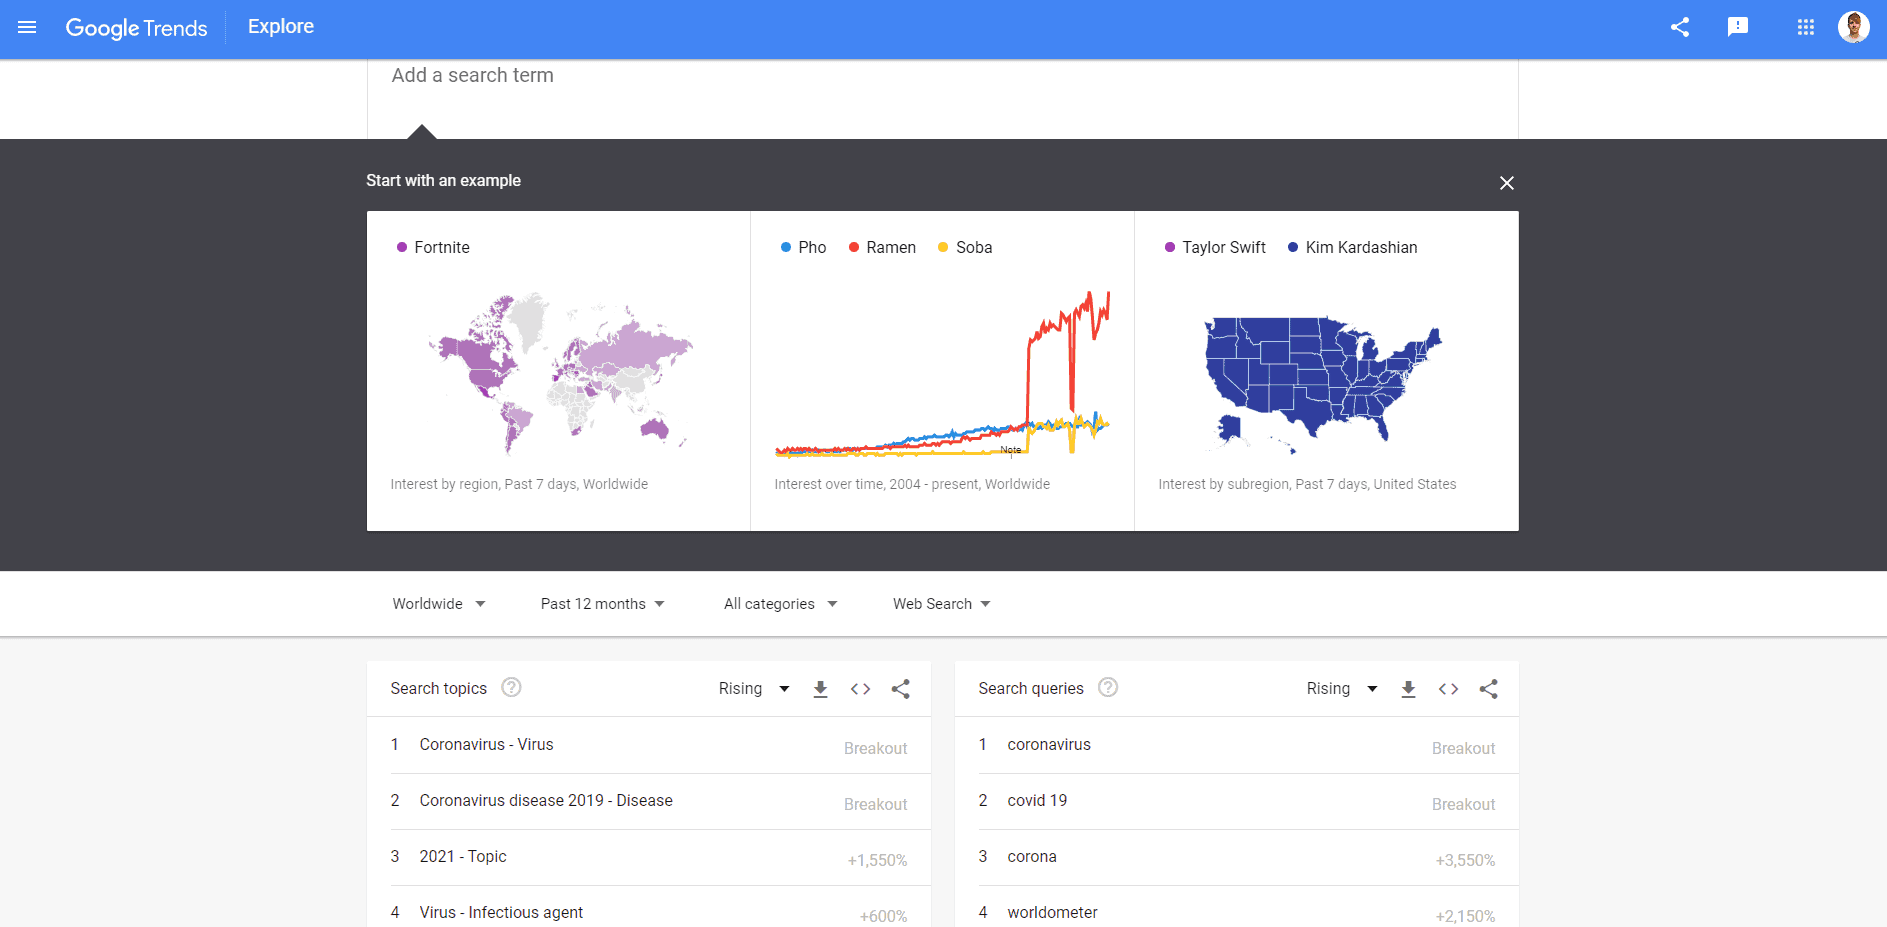Expand the Worldwide region dropdown
1887x927 pixels.
pyautogui.click(x=438, y=604)
